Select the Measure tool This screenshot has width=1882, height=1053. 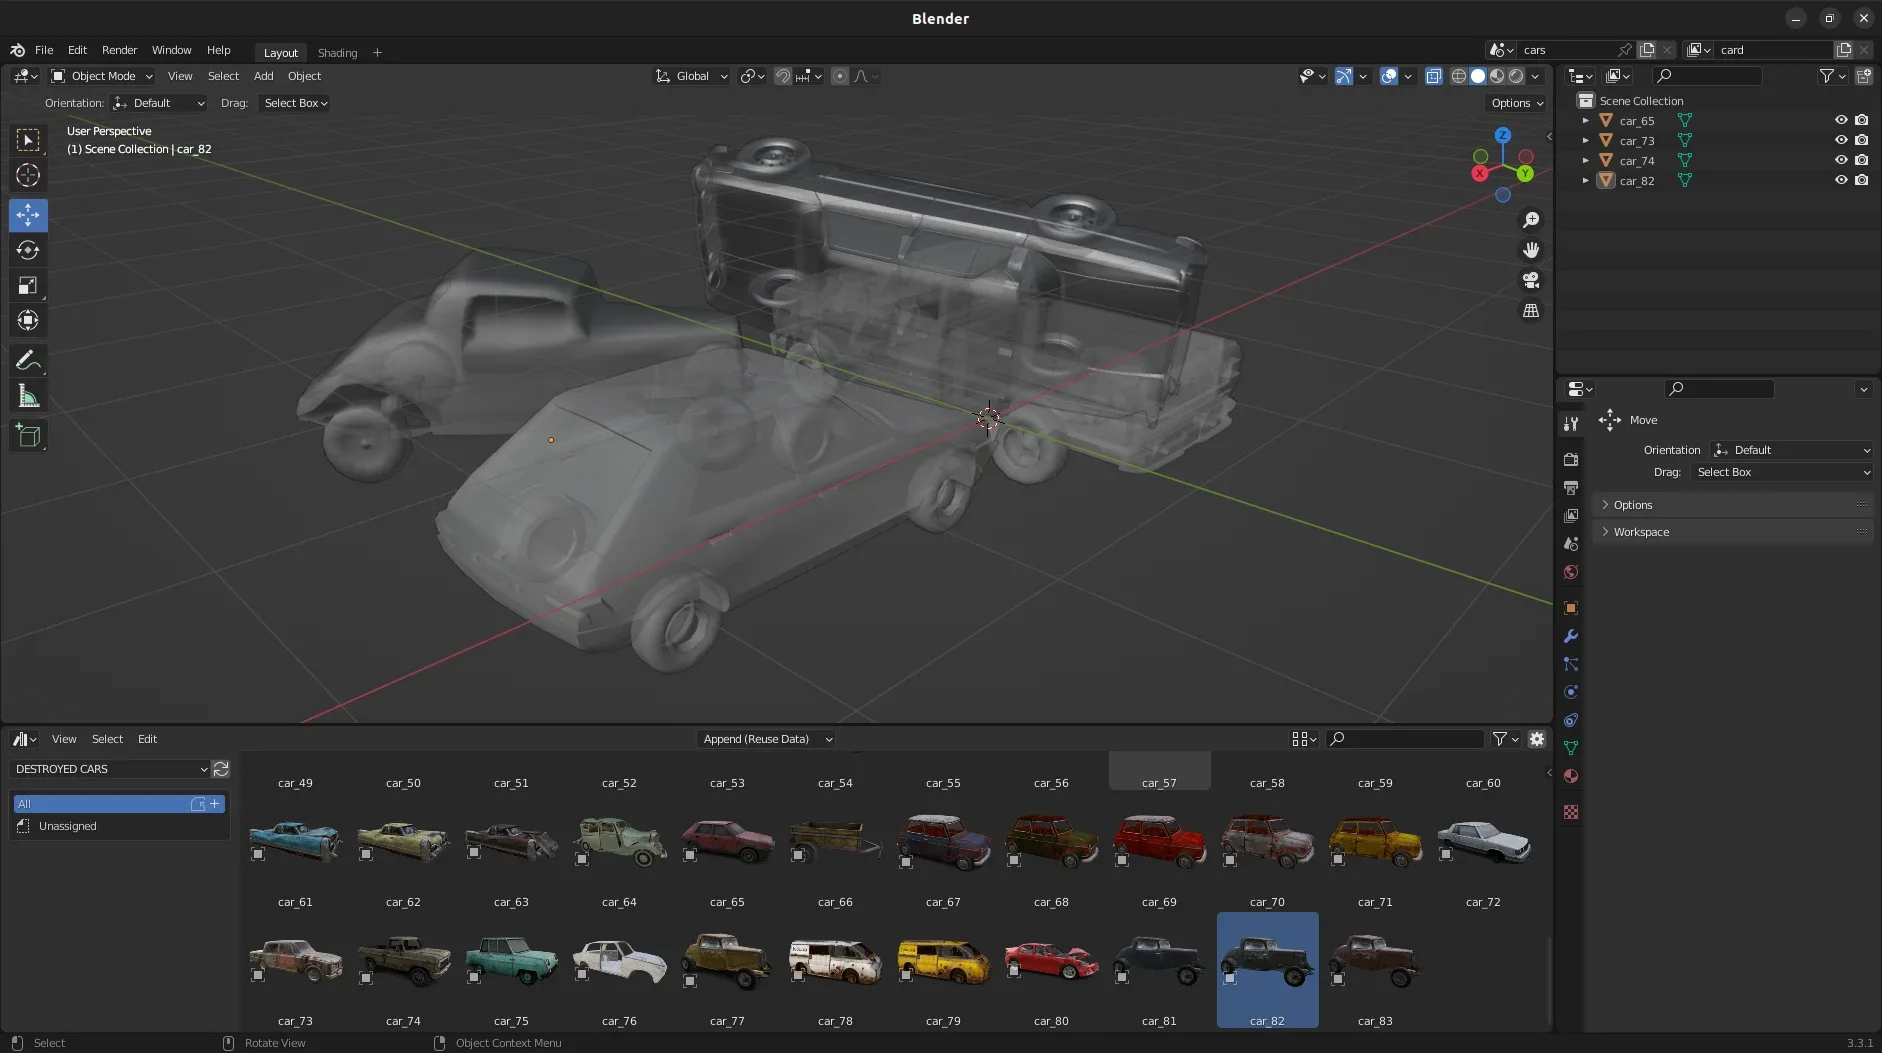28,397
